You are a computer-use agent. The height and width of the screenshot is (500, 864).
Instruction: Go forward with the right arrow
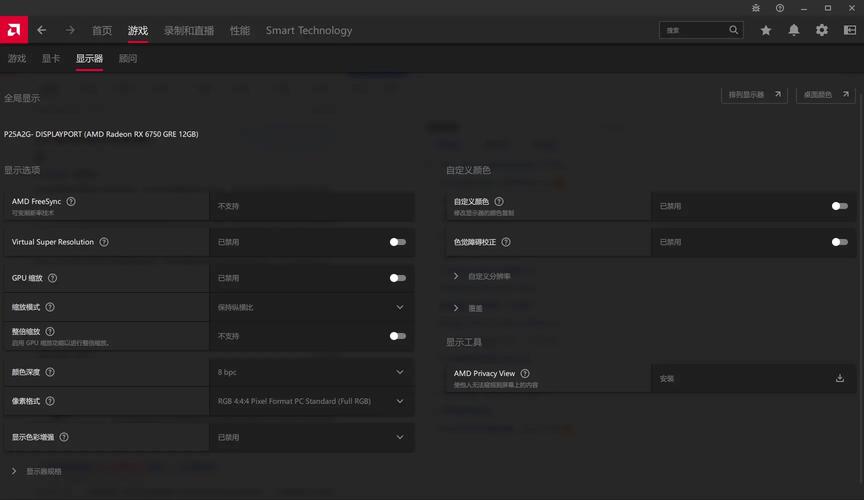70,30
